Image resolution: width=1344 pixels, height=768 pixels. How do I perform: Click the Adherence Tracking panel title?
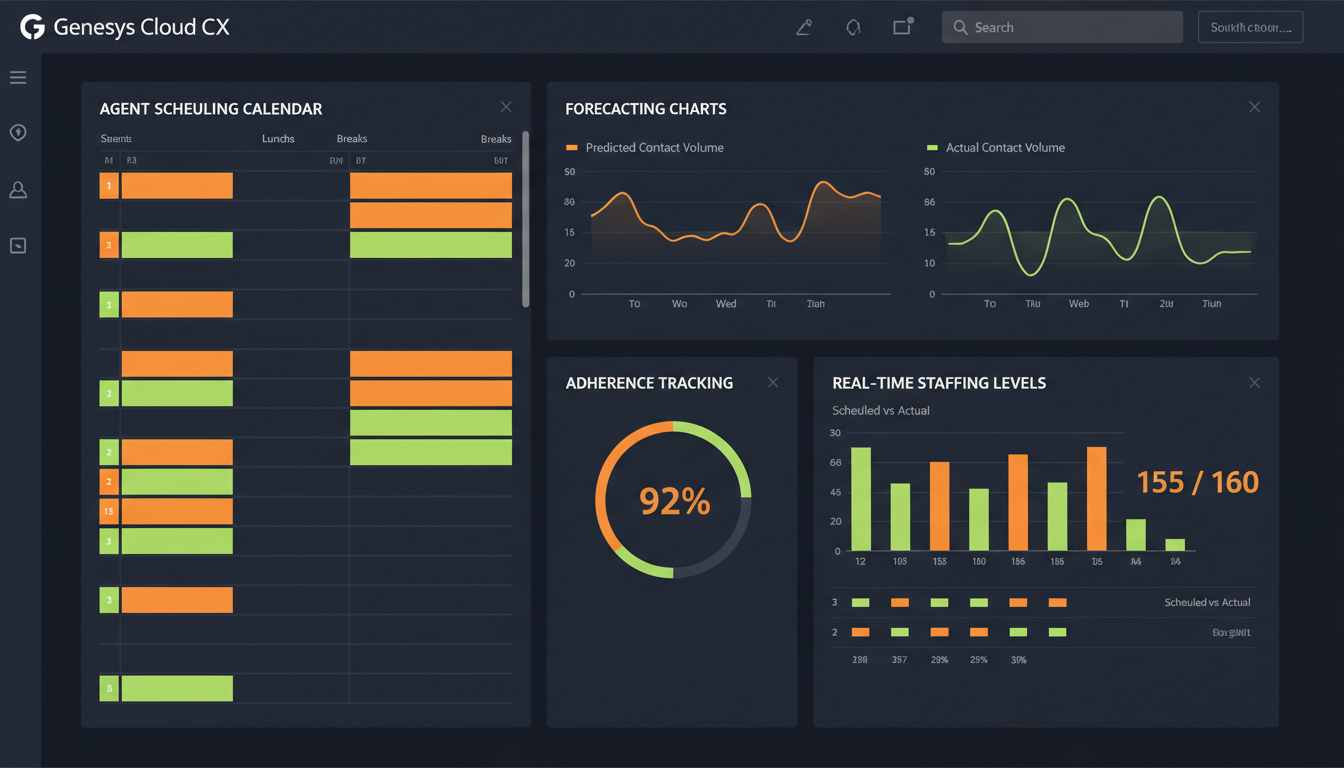649,383
